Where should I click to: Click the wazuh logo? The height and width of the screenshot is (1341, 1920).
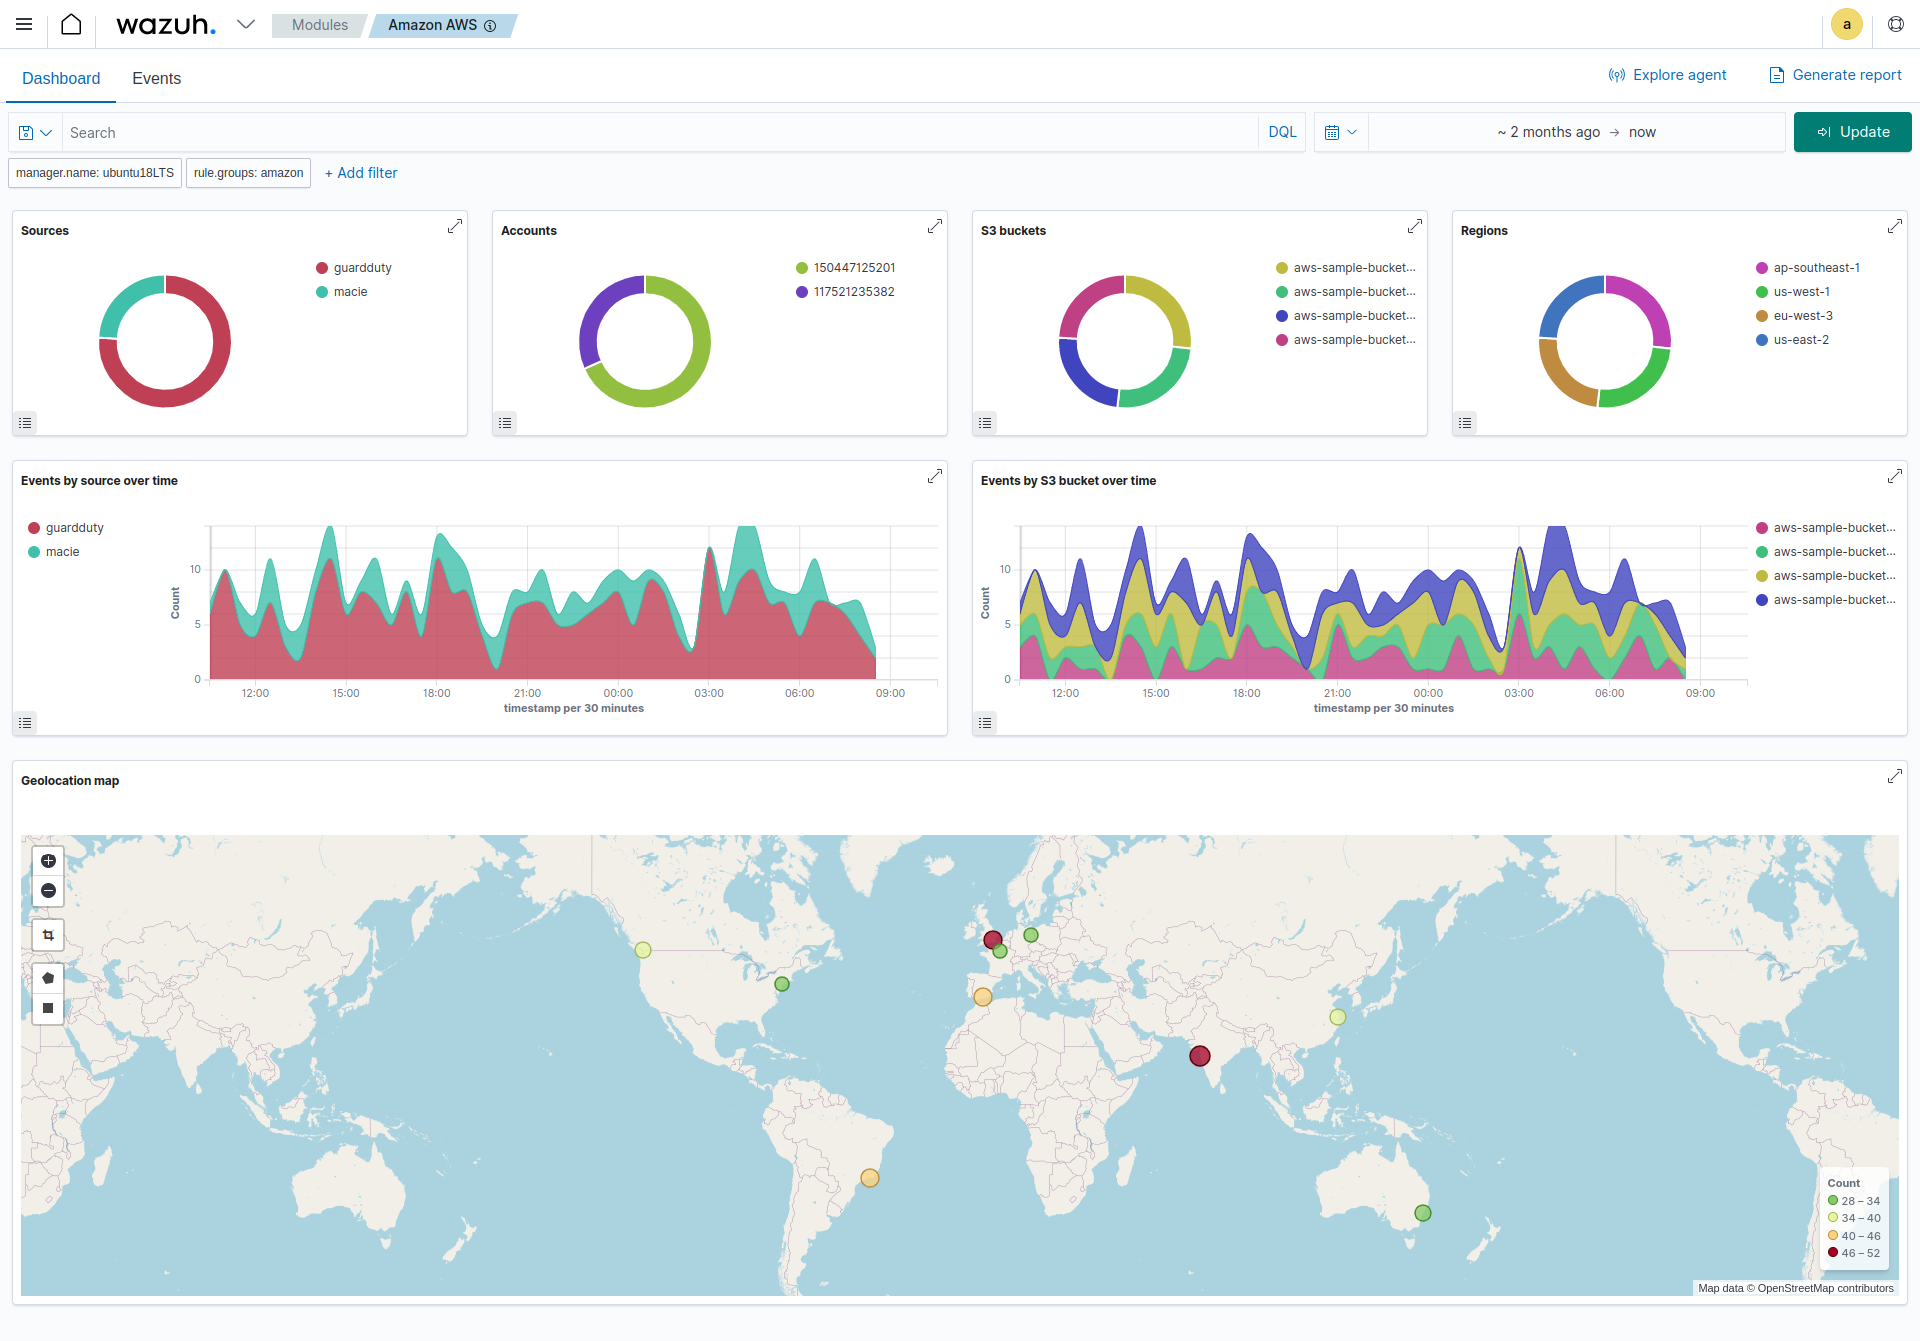tap(165, 25)
